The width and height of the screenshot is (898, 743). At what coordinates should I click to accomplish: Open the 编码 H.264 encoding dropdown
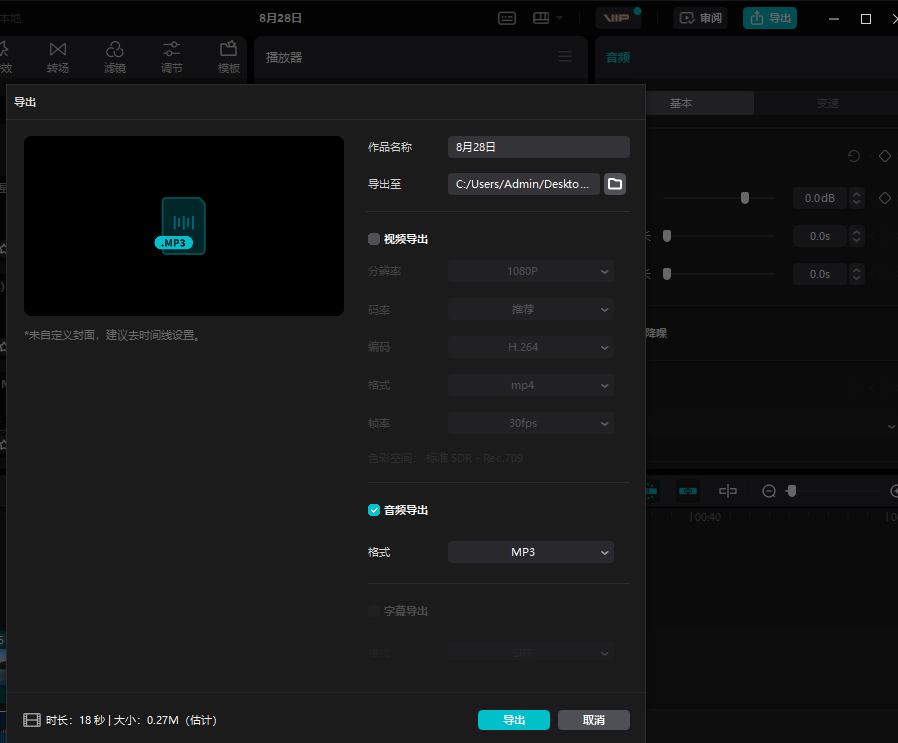[x=530, y=347]
